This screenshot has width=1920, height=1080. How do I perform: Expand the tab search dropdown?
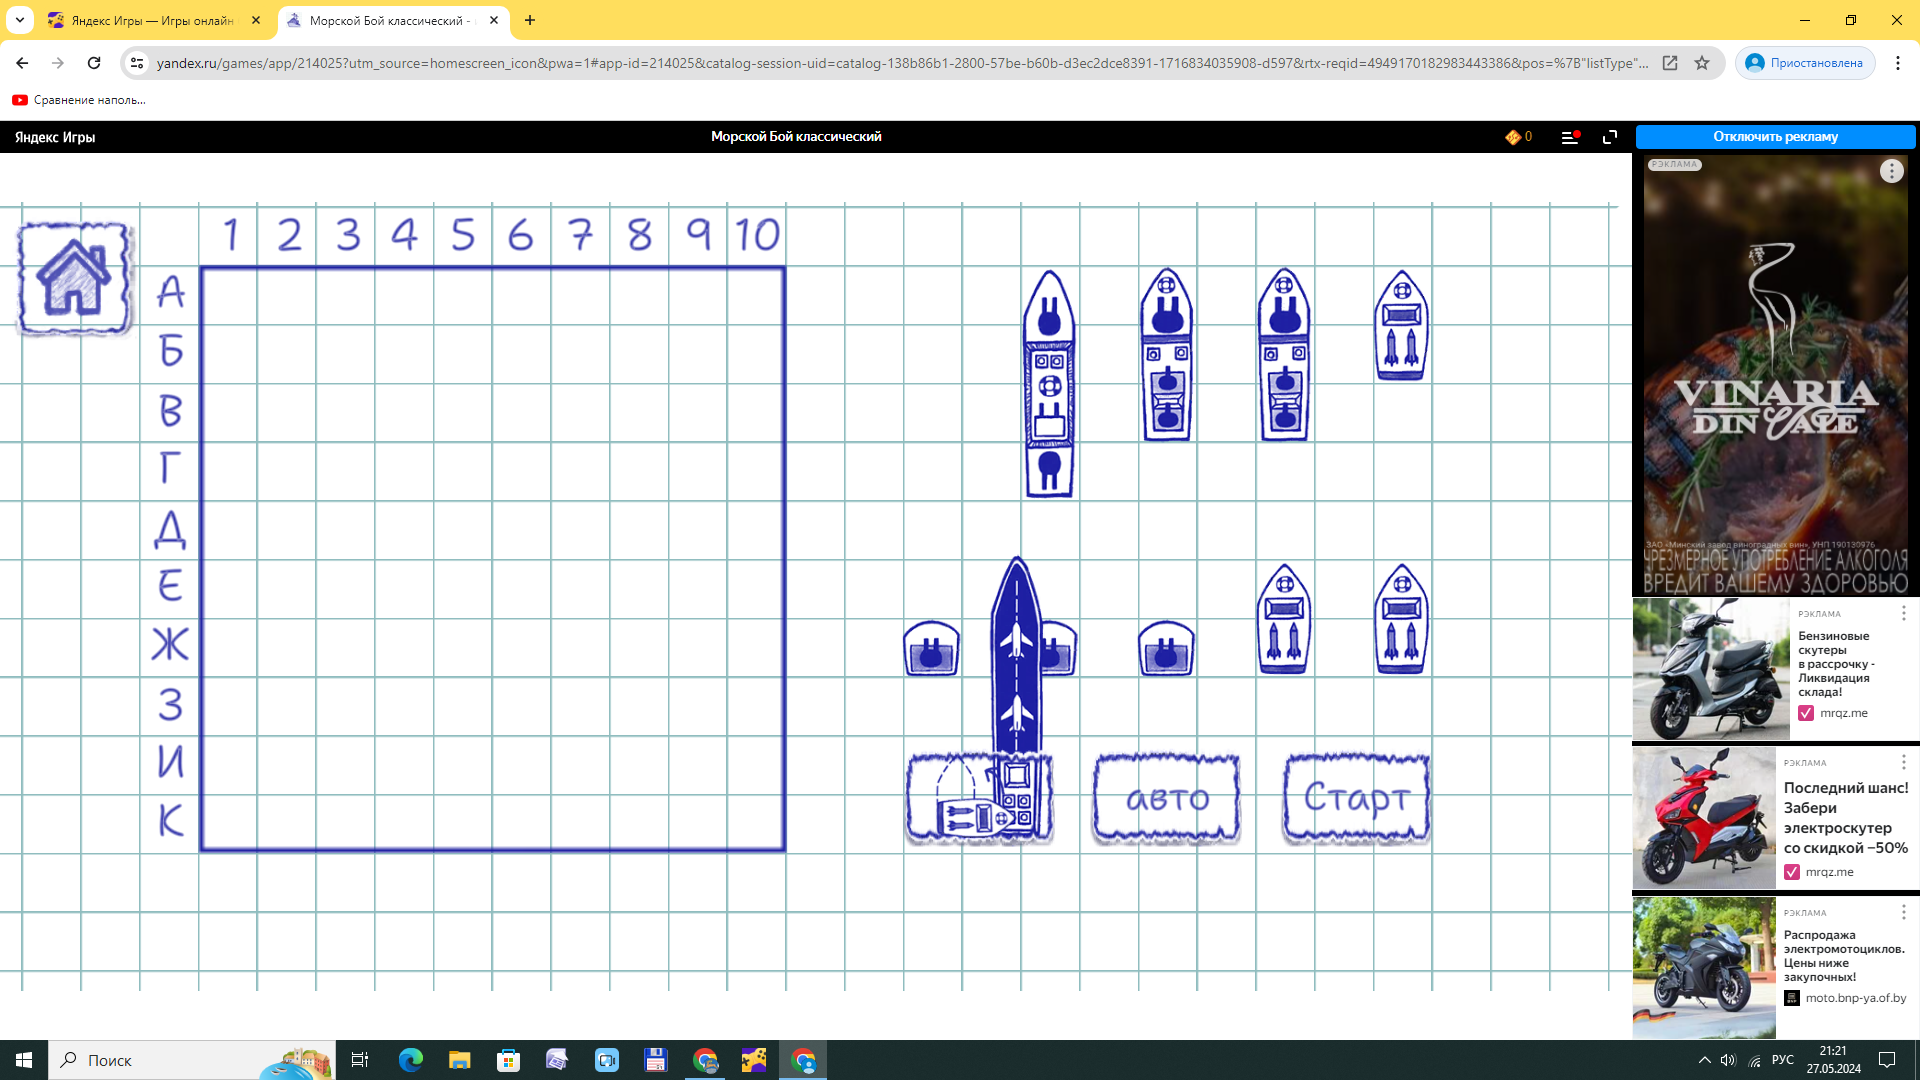tap(20, 20)
